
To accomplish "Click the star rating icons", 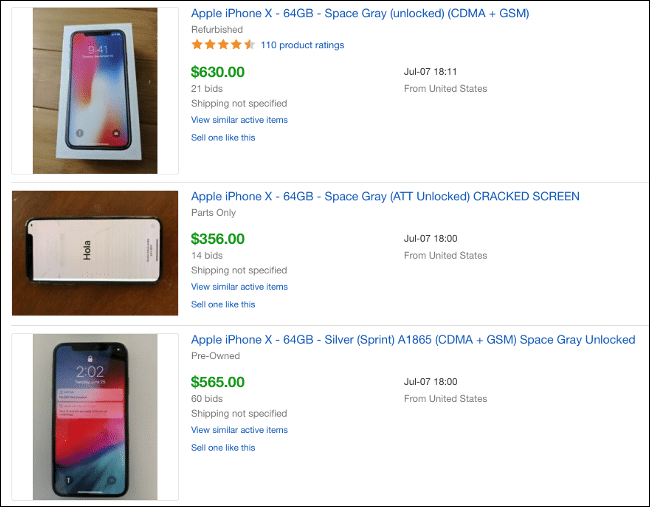I will pos(223,45).
